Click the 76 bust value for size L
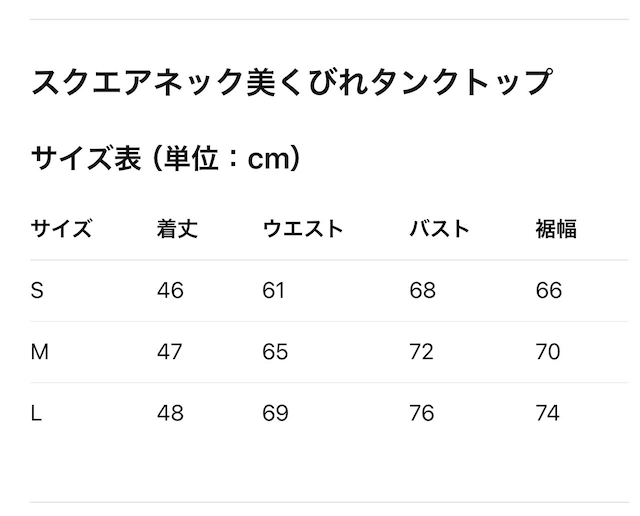The image size is (640, 516). (422, 413)
